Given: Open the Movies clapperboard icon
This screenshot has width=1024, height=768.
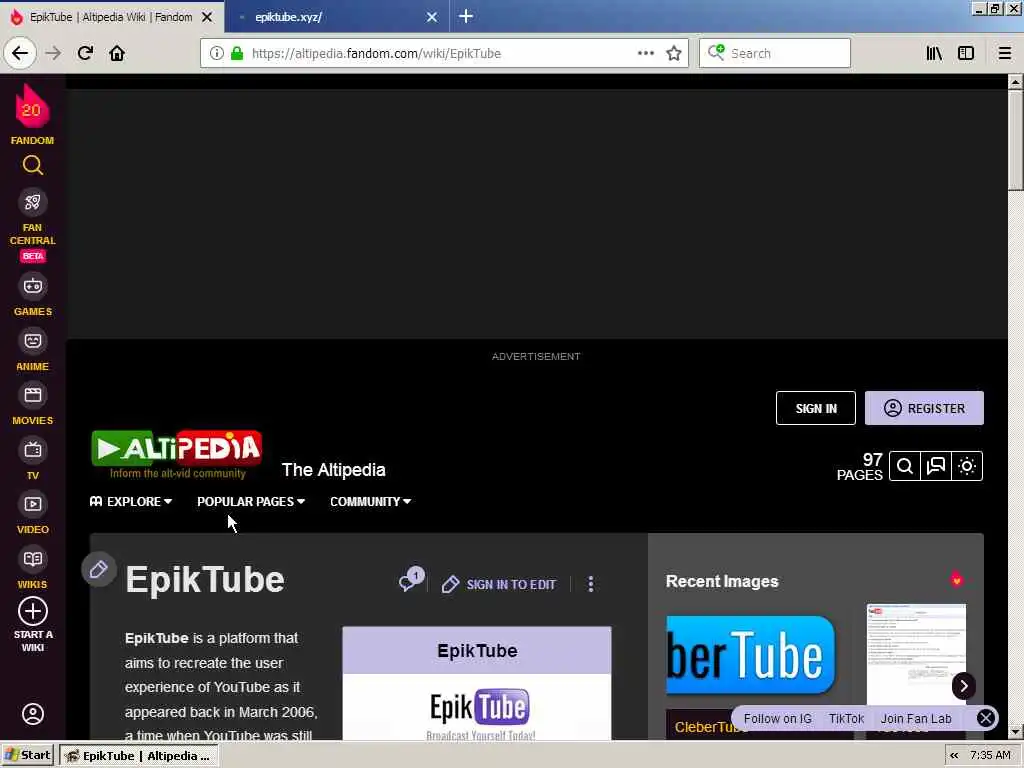Looking at the screenshot, I should point(33,395).
